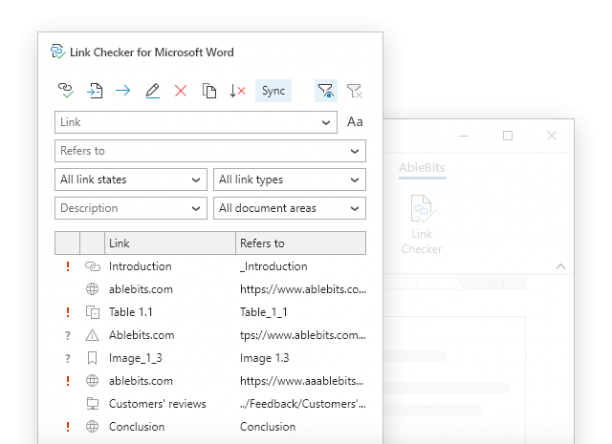Open the Refers to dropdown
Screen dimensions: 612x444
(x=210, y=151)
